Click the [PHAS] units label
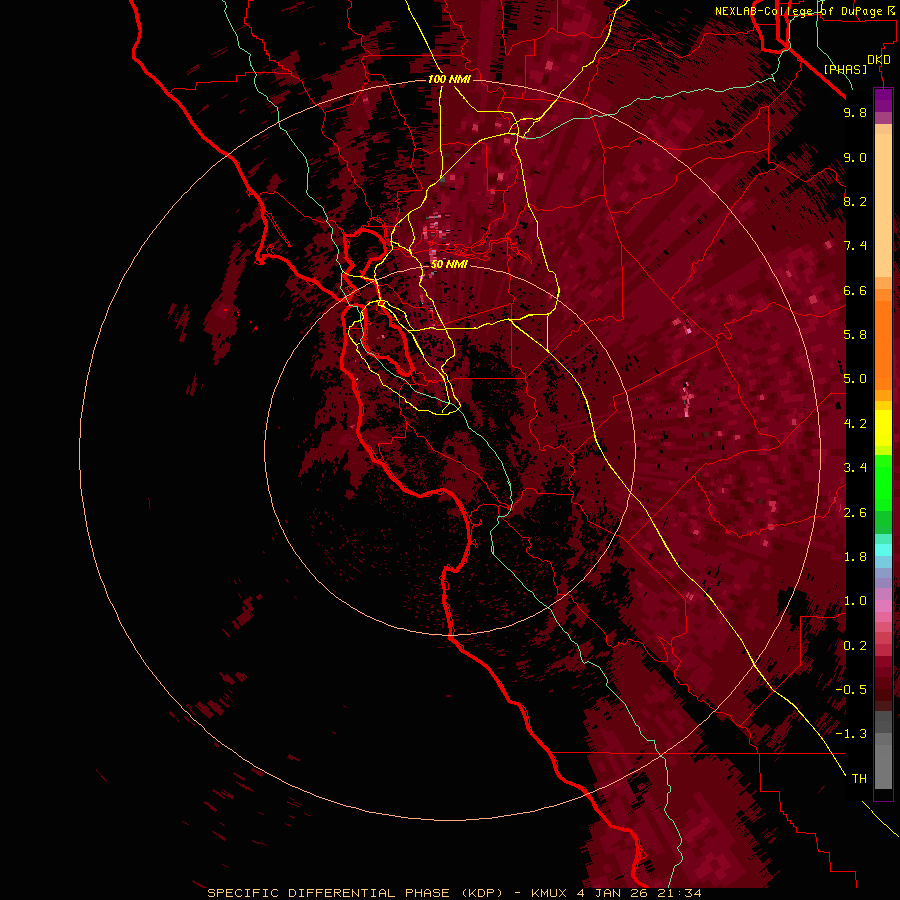The image size is (900, 900). pos(845,69)
